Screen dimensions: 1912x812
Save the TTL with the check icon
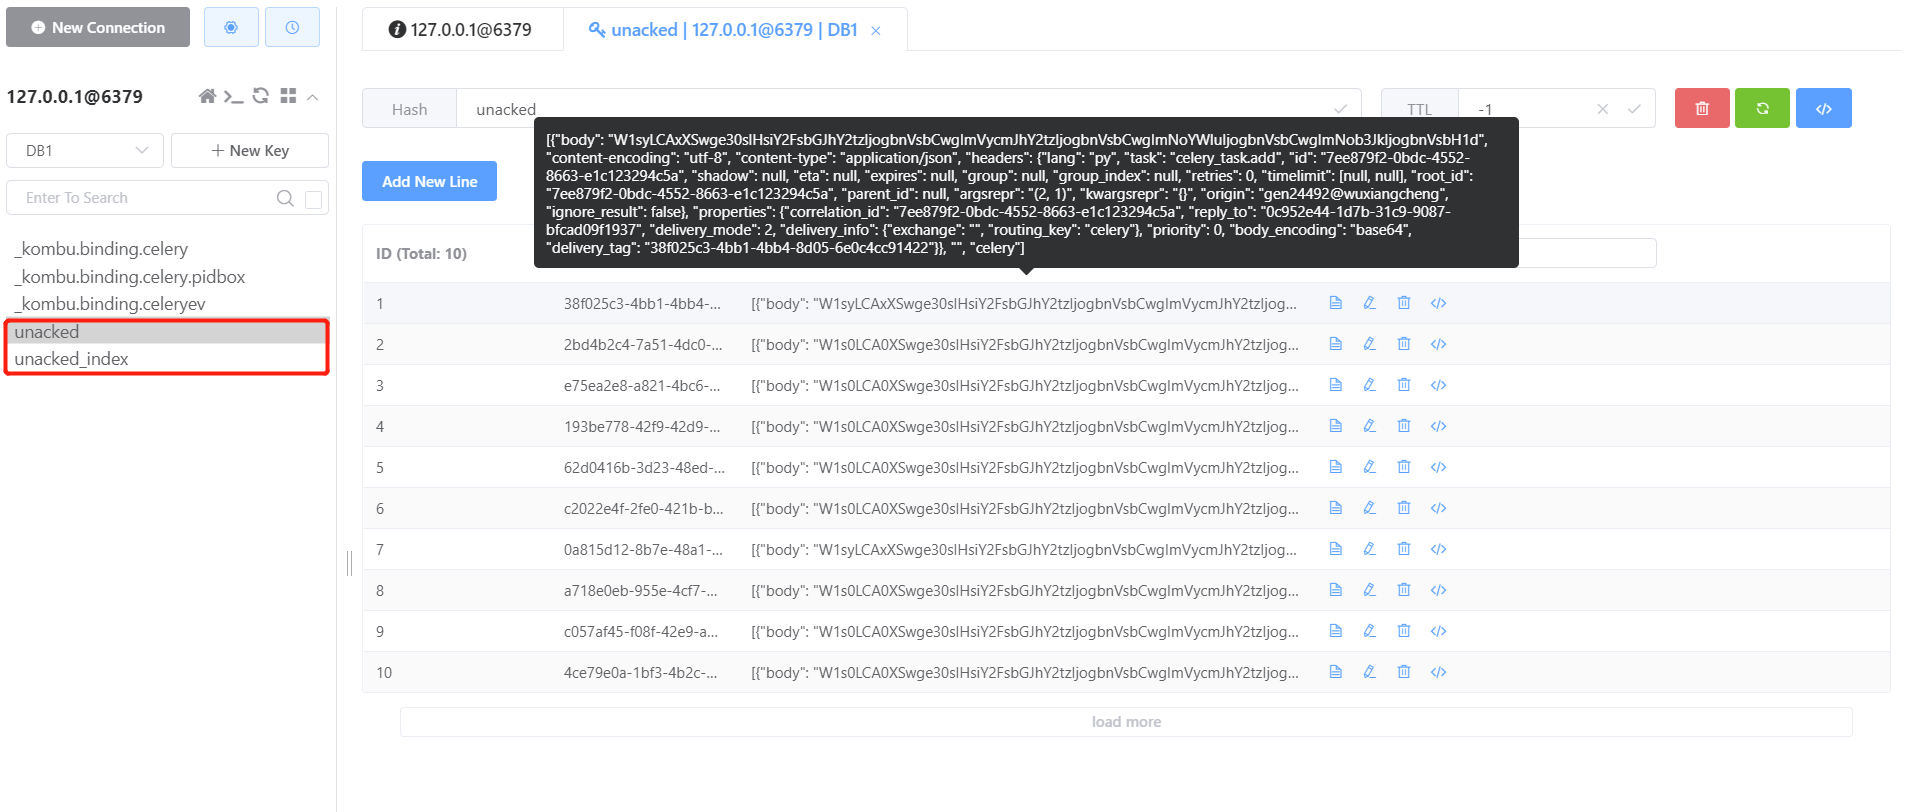(x=1634, y=109)
